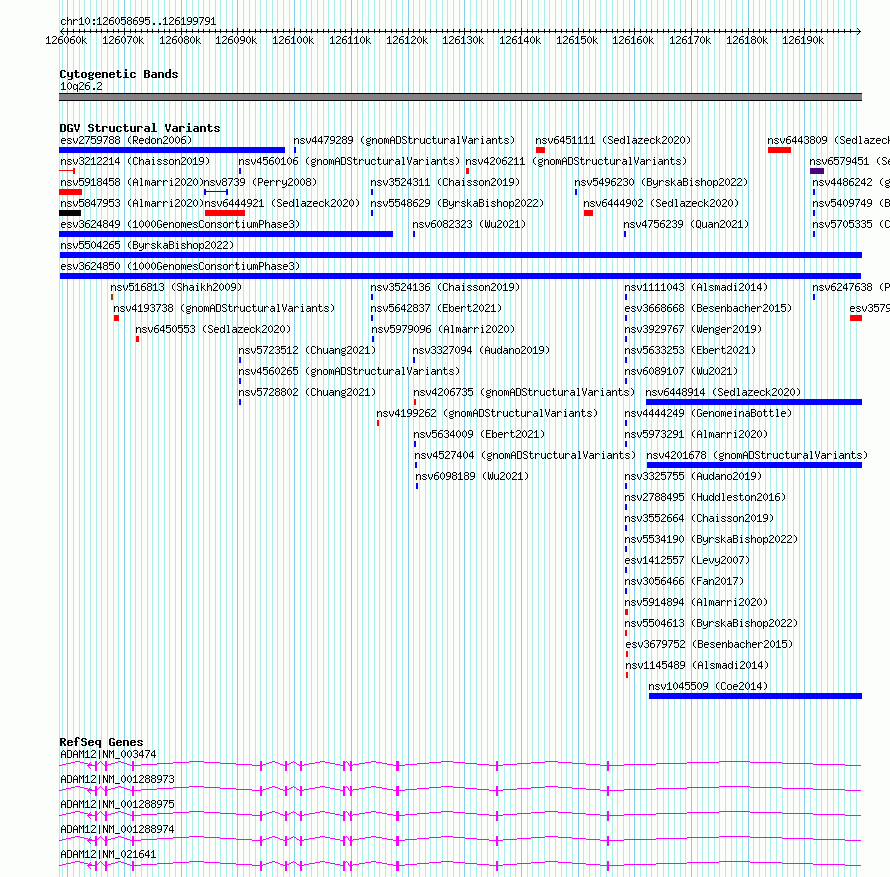
Task: Click the nsv5504265 (ByrskaBishop2022) label
Action: 147,245
